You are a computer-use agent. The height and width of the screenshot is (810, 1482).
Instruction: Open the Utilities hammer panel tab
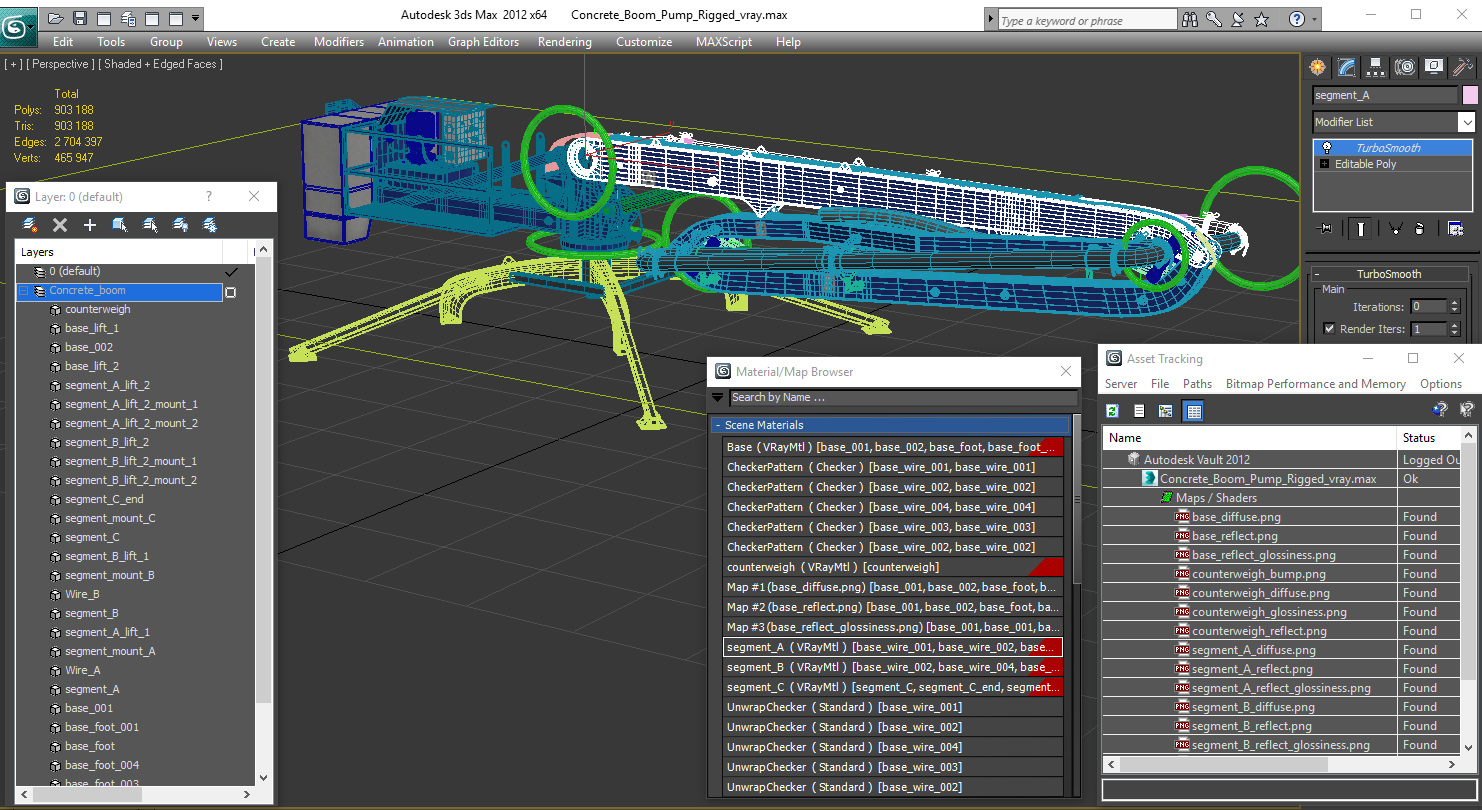click(1463, 67)
